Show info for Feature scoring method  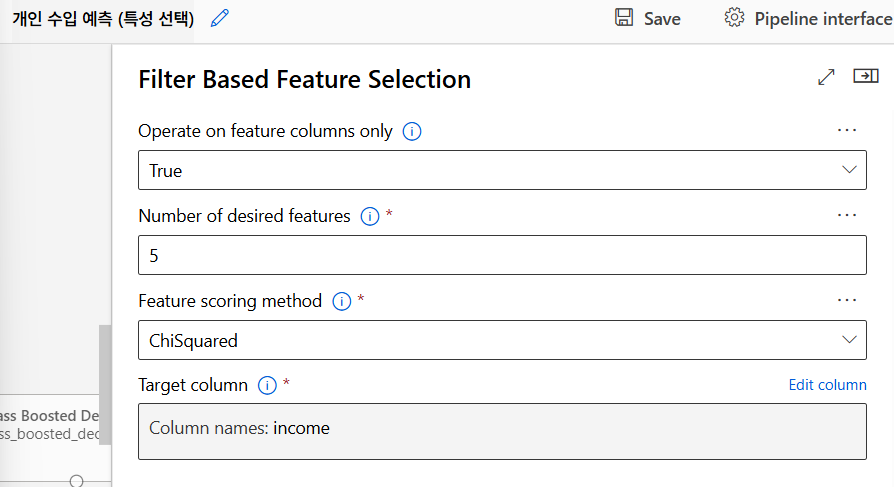[x=341, y=301]
